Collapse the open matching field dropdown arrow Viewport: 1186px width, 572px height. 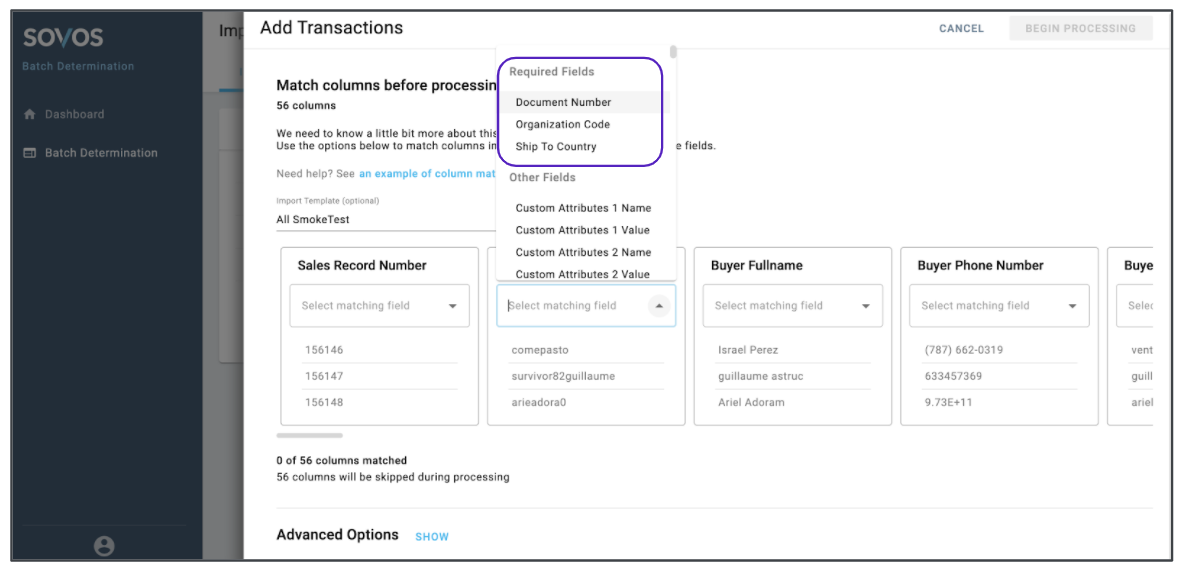tap(658, 306)
